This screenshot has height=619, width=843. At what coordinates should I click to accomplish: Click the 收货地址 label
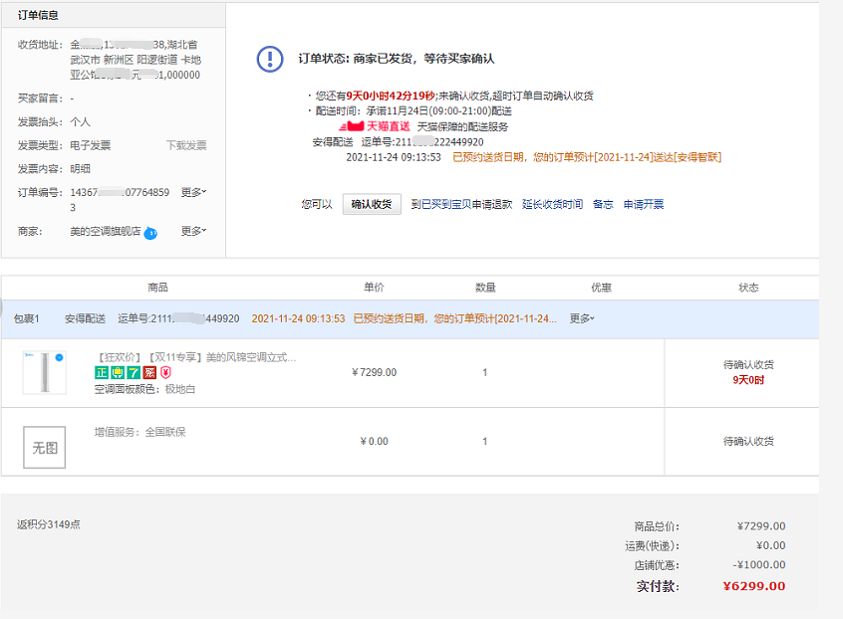pos(40,45)
